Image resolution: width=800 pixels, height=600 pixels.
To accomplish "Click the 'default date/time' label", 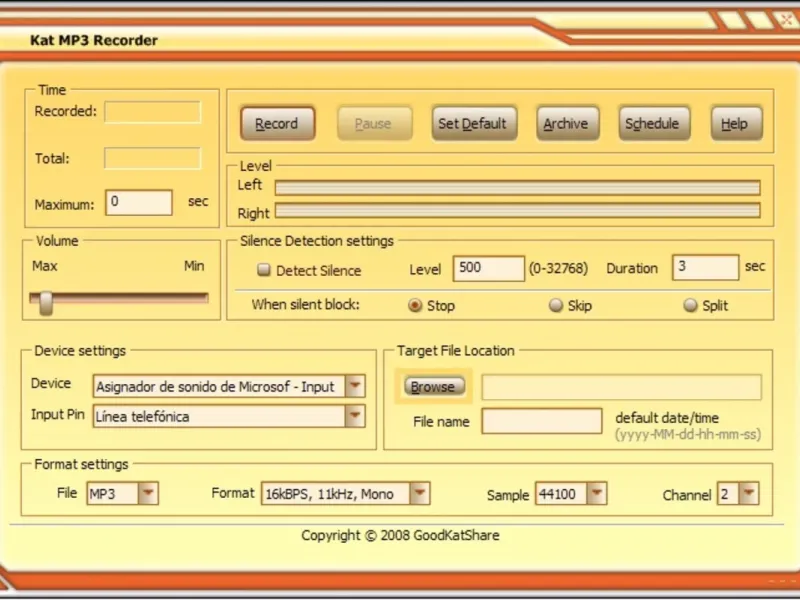I will tap(667, 418).
